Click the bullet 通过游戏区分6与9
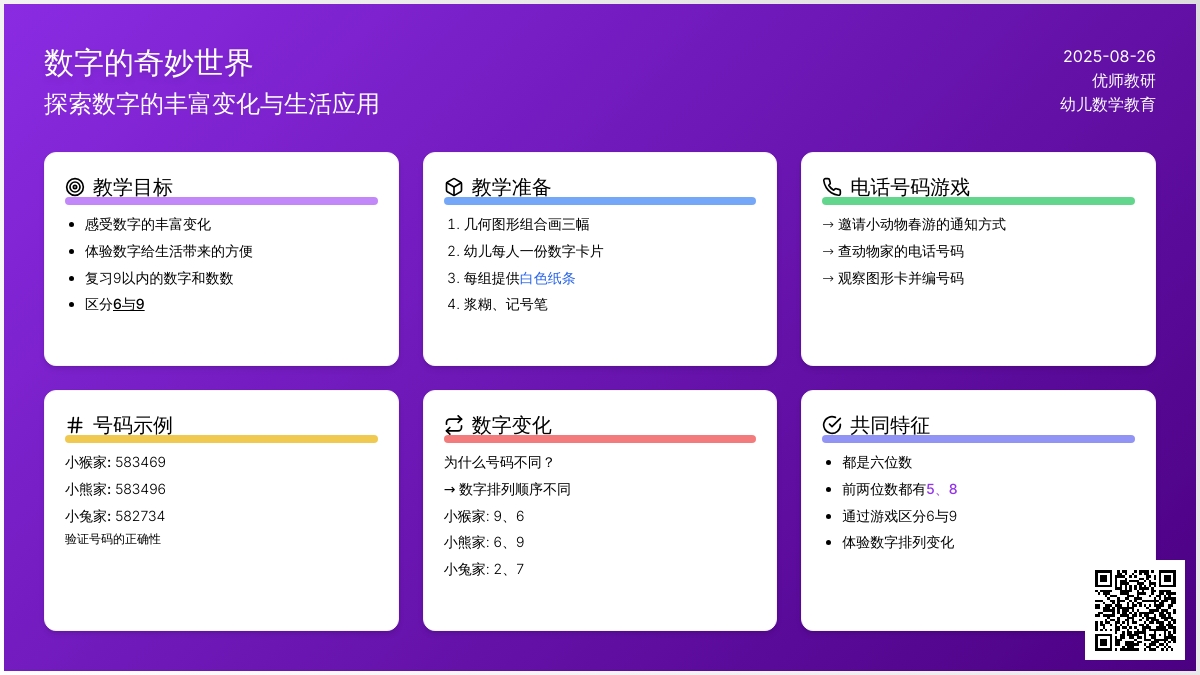Image resolution: width=1200 pixels, height=675 pixels. click(900, 516)
